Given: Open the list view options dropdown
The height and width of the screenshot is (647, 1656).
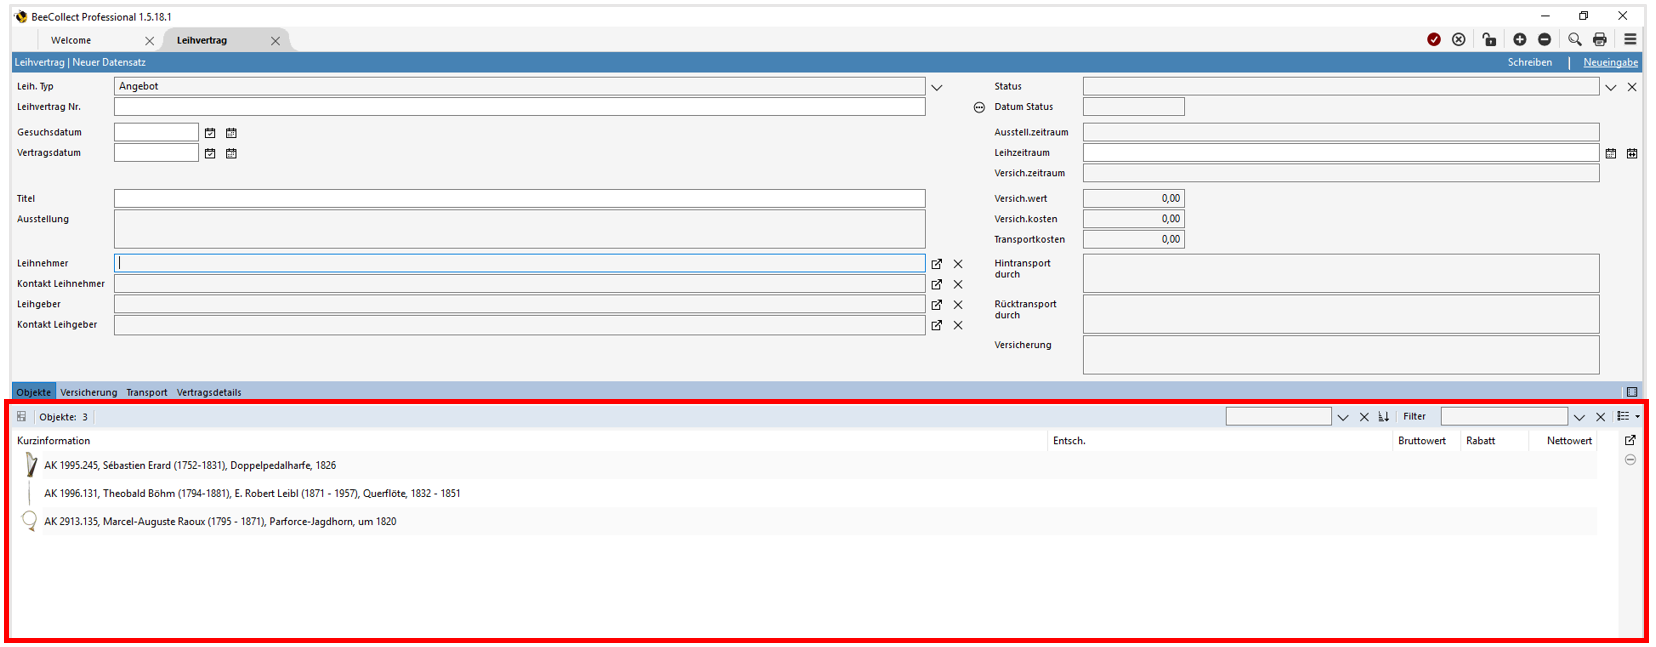Looking at the screenshot, I should click(1628, 417).
